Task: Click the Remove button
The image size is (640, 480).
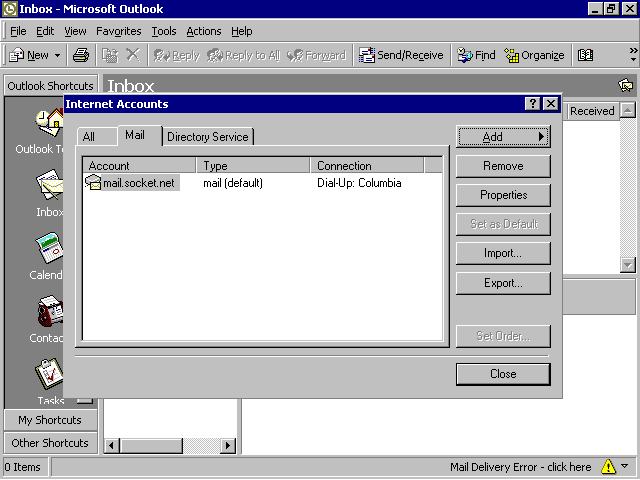Action: coord(503,166)
